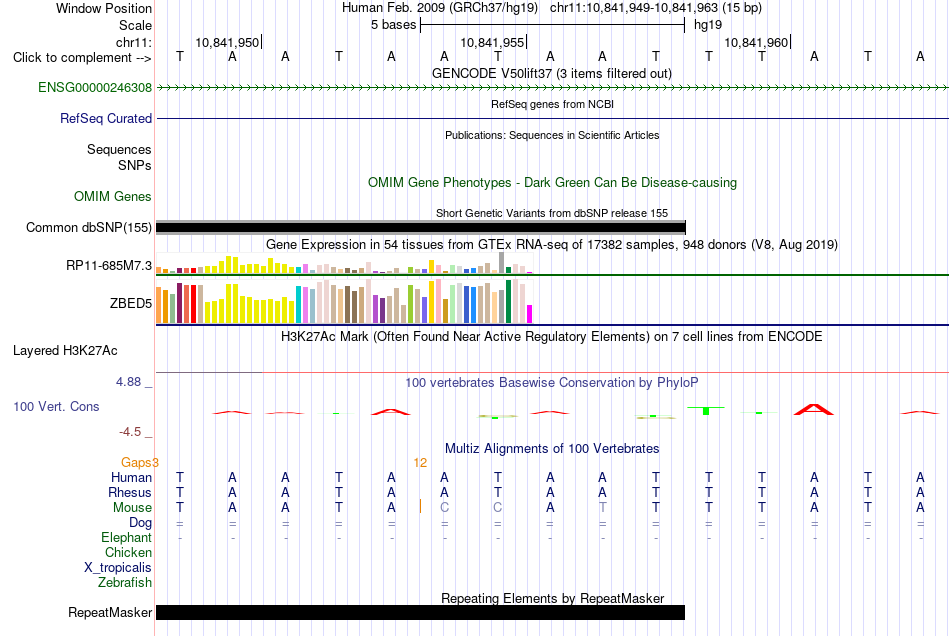This screenshot has height=636, width=950.
Task: Click the Window Position label
Action: [104, 8]
